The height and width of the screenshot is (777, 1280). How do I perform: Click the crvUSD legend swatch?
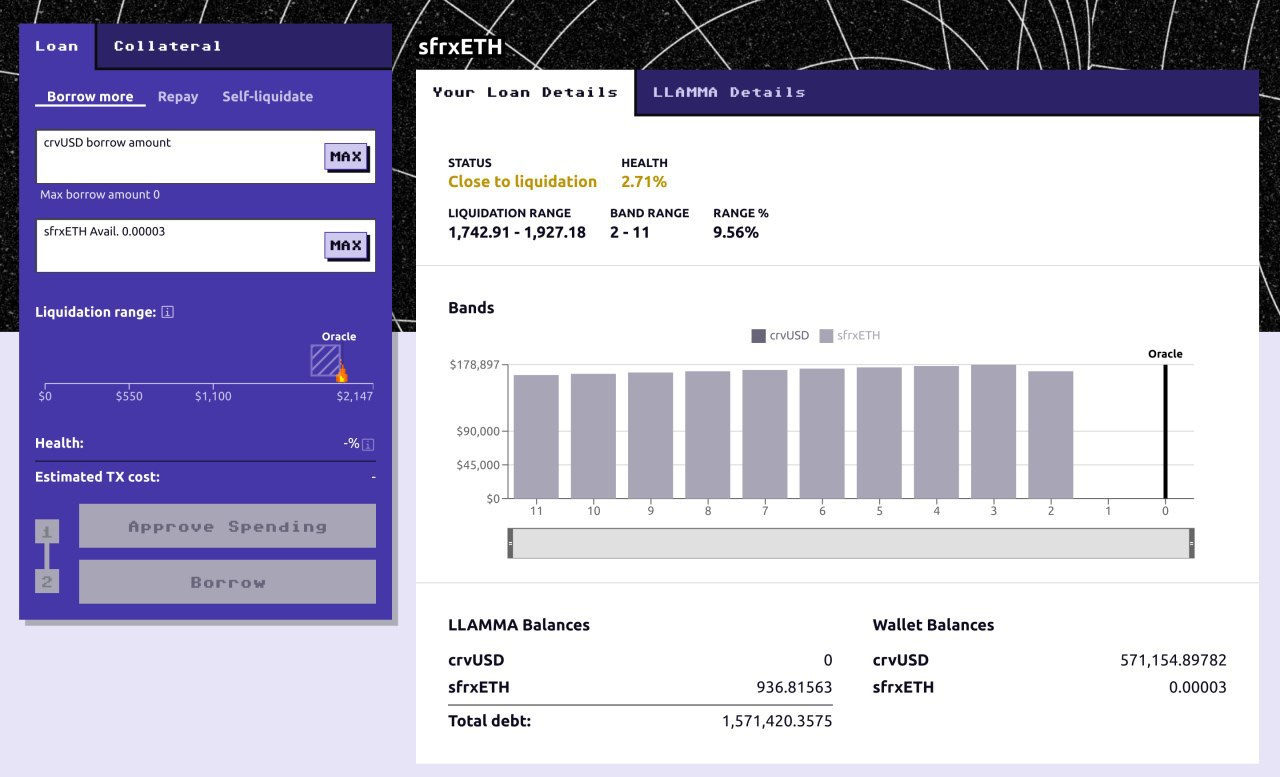click(758, 336)
